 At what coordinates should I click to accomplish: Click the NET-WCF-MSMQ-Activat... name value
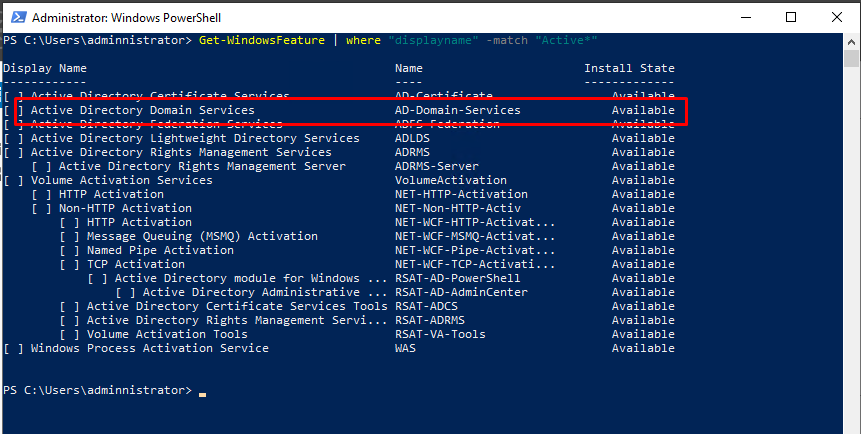tap(475, 236)
